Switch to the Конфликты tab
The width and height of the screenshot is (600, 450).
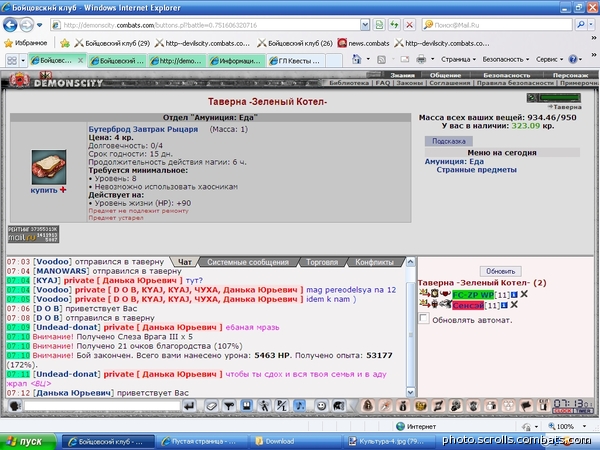374,262
